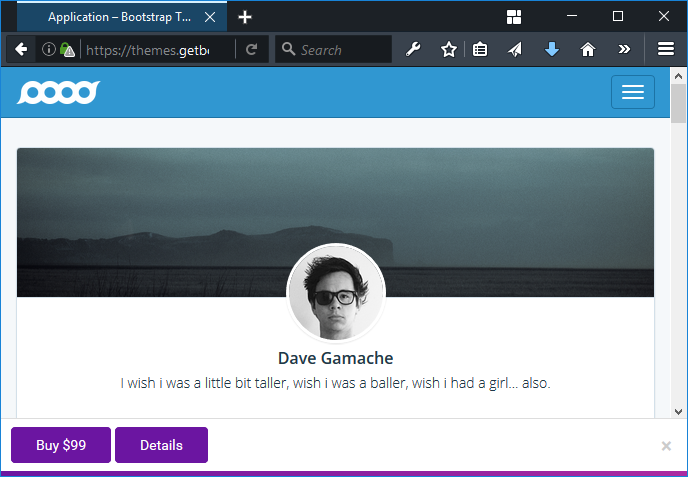Go to the home page icon
688x477 pixels.
[588, 49]
